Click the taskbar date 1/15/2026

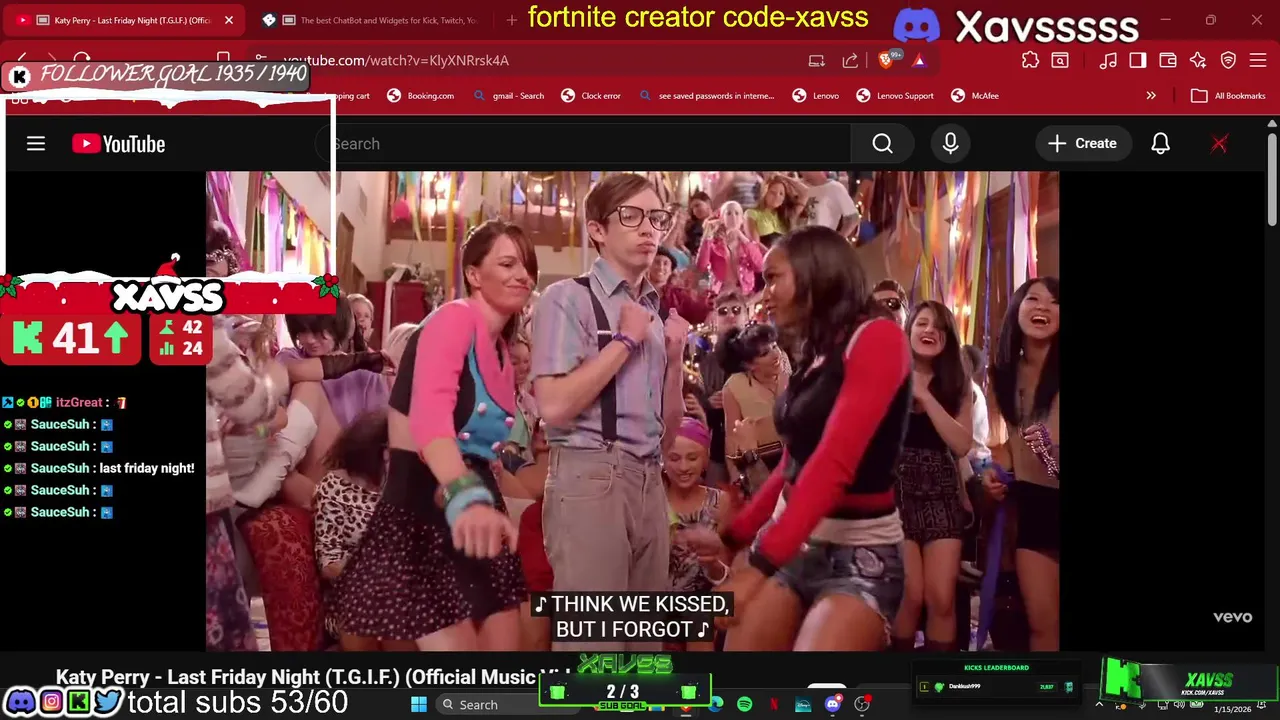point(1232,709)
